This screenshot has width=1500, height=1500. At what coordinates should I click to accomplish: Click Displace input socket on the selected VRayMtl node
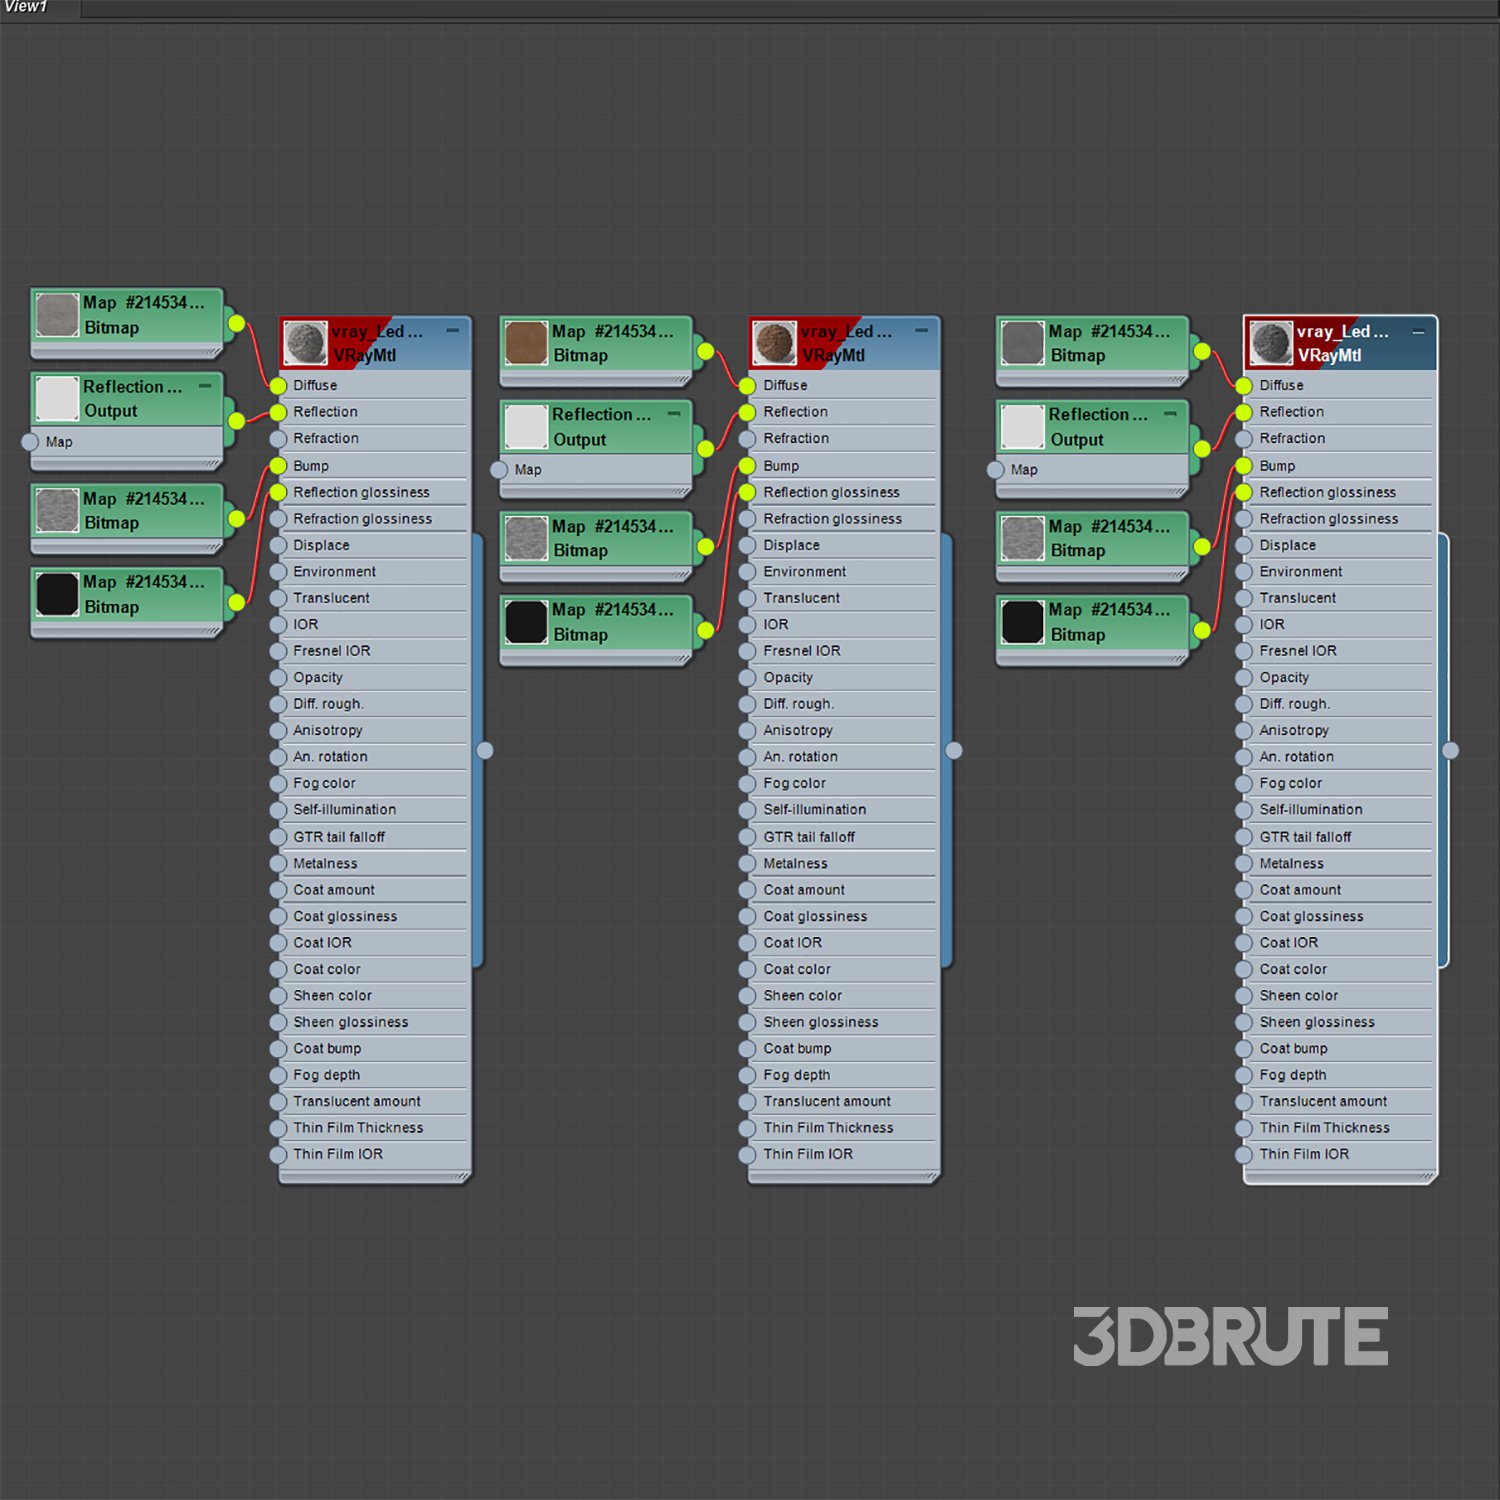[x=1243, y=546]
